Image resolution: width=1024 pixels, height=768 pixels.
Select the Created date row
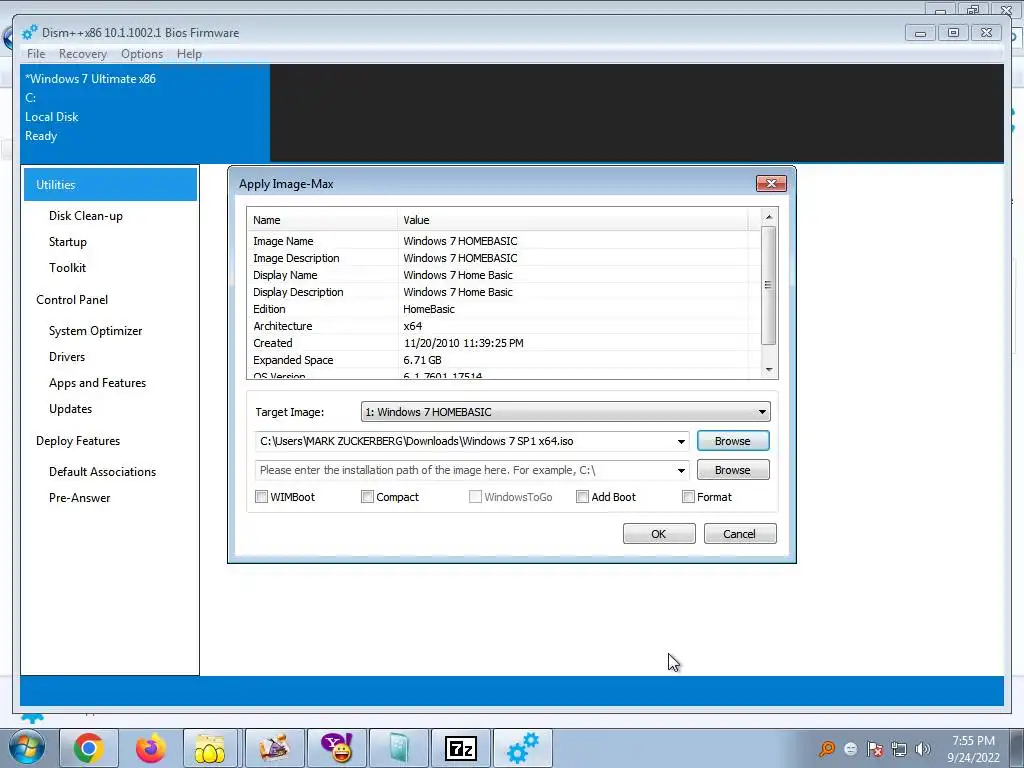pos(504,343)
